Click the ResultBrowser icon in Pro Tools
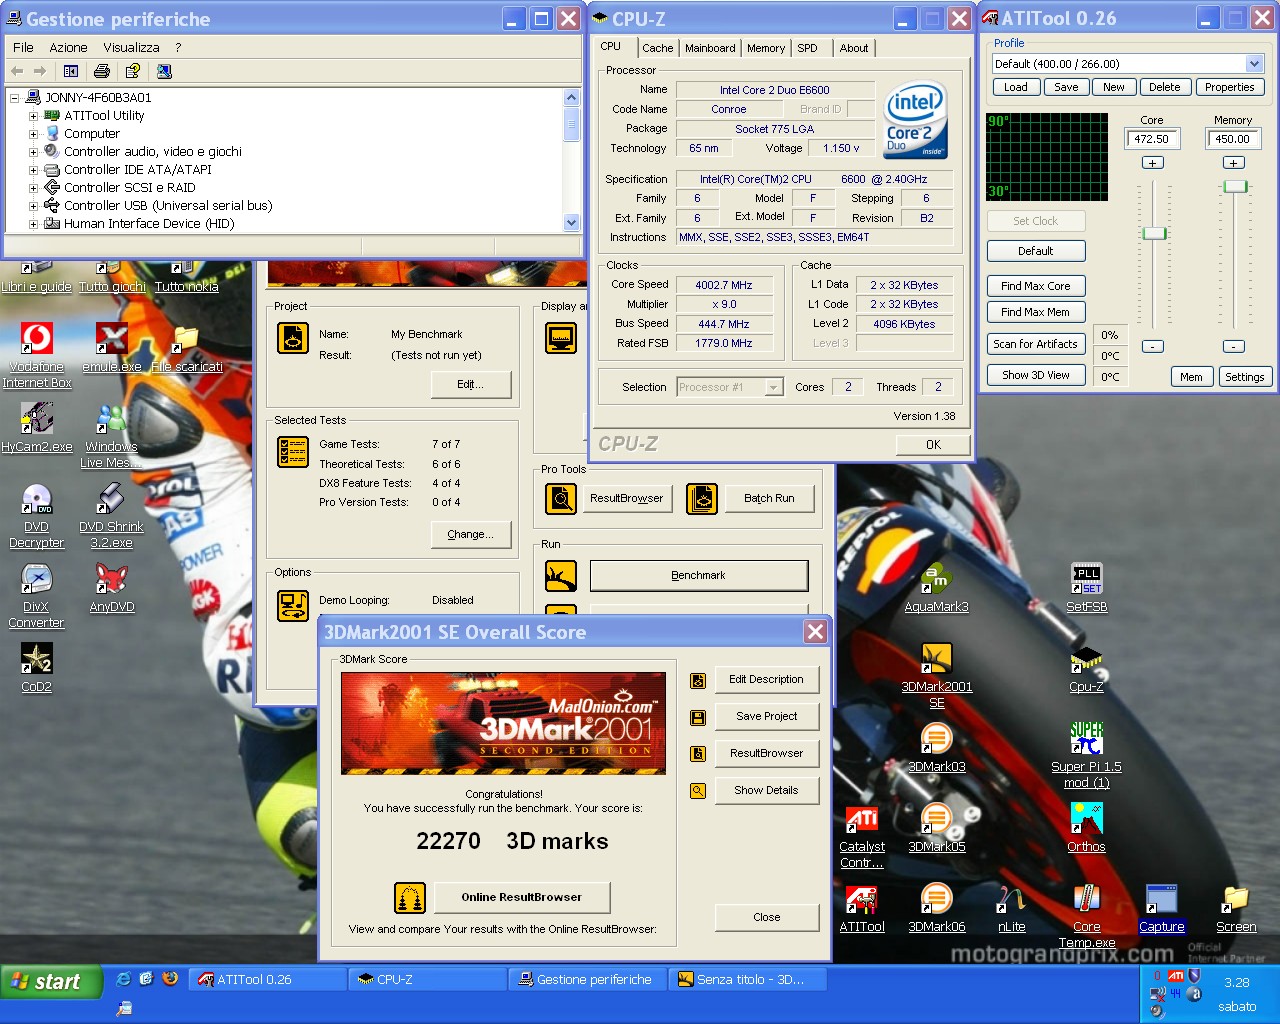The image size is (1280, 1024). point(561,498)
